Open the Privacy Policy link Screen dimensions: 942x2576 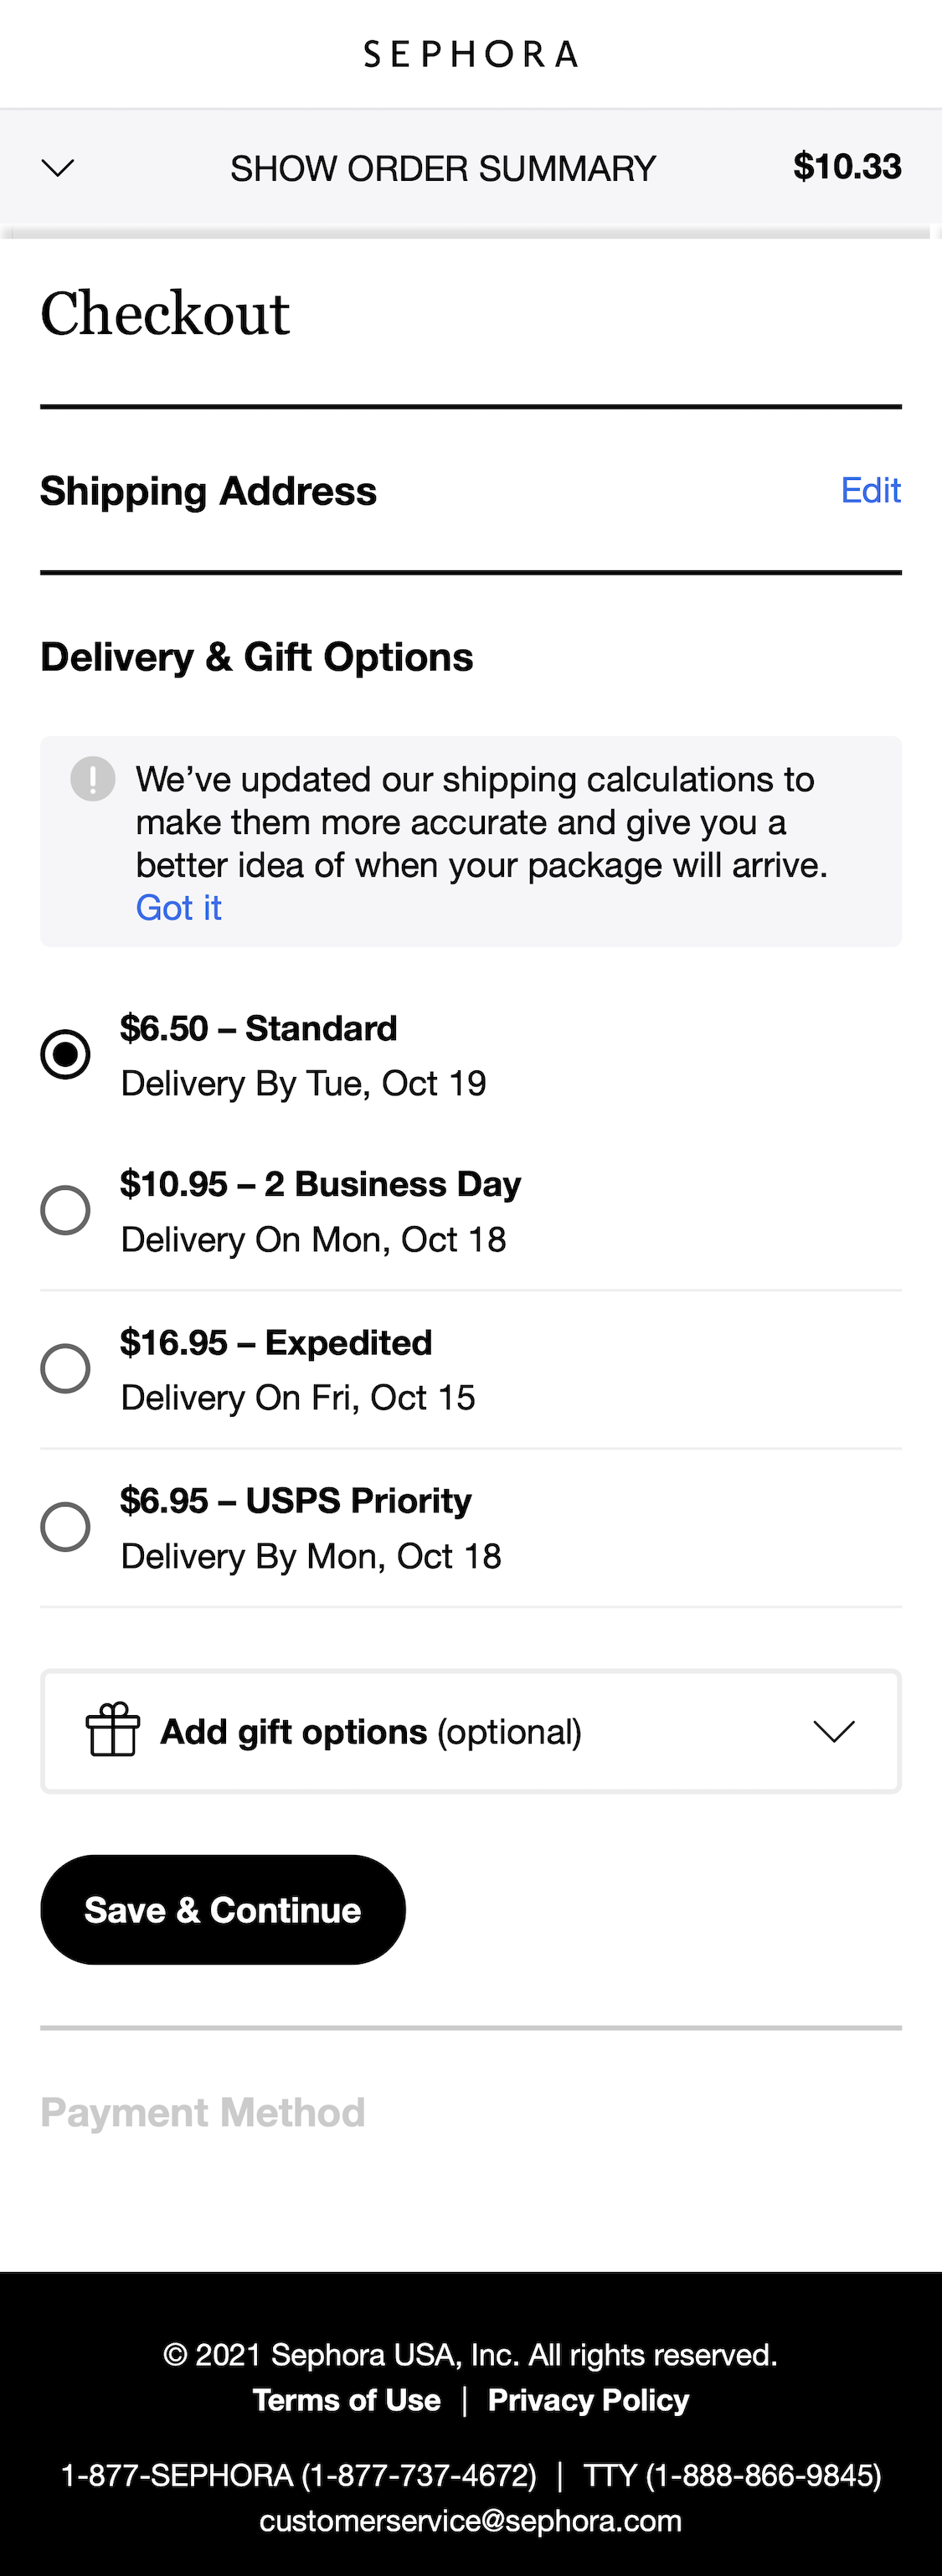point(588,2400)
